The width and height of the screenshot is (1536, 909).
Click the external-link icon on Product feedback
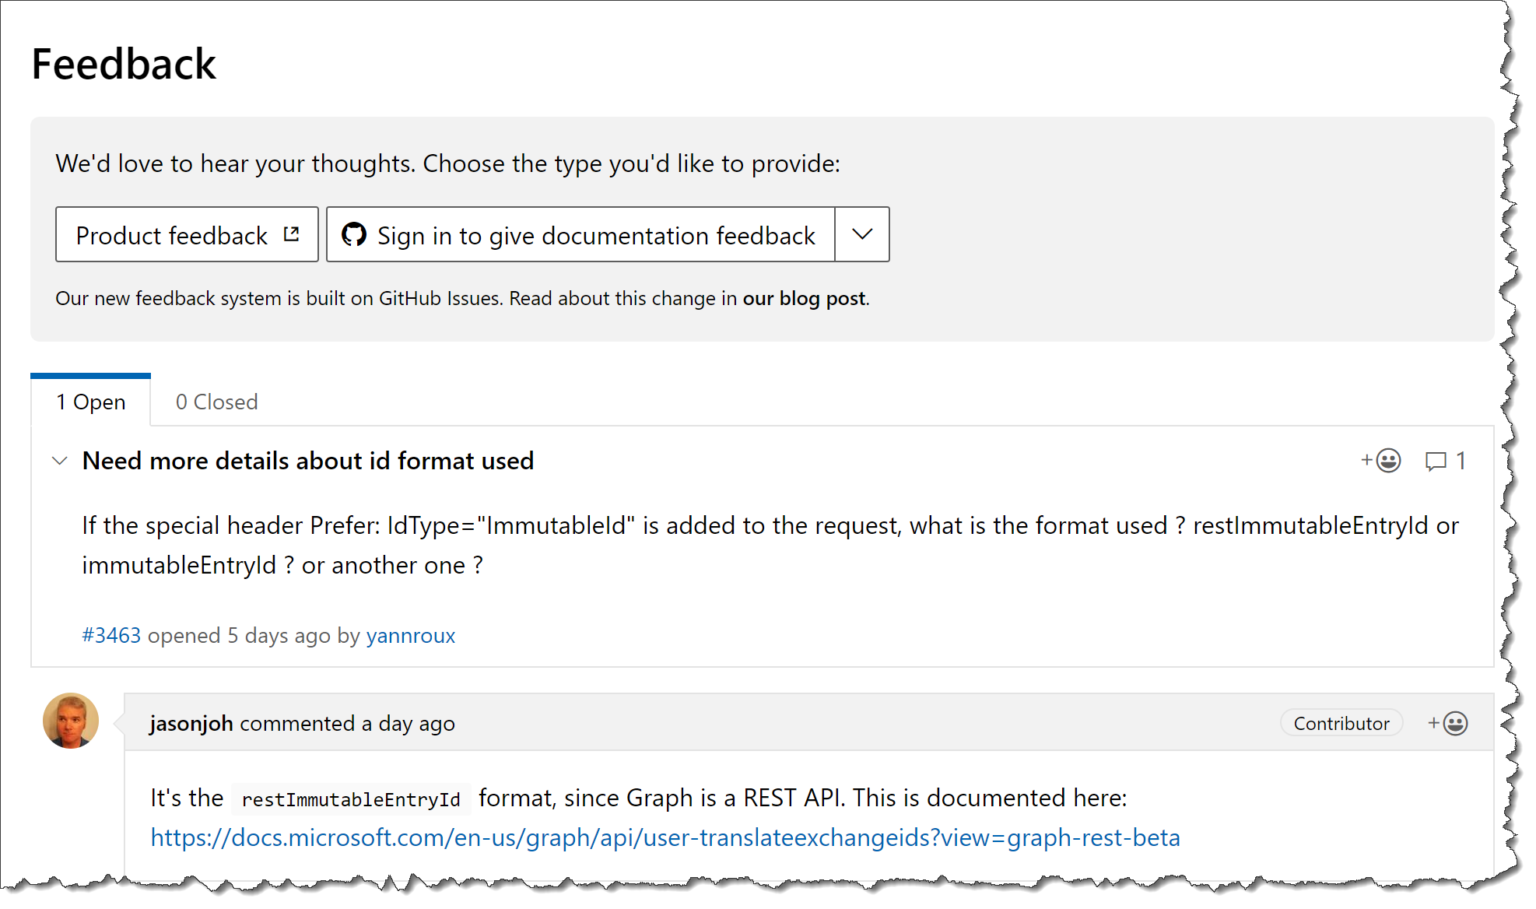tap(291, 231)
